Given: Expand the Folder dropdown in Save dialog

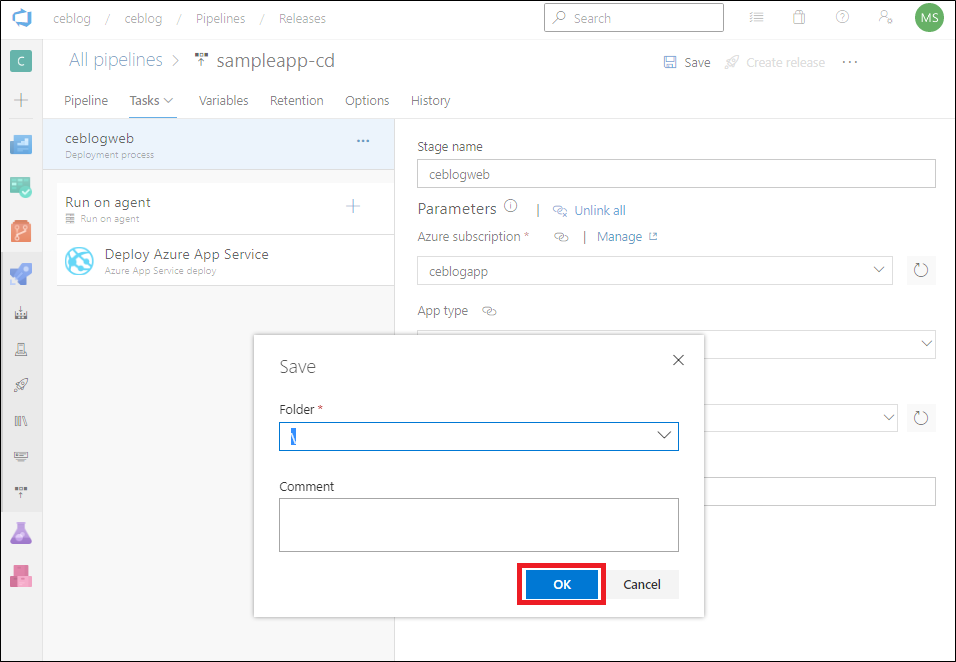Looking at the screenshot, I should point(664,436).
